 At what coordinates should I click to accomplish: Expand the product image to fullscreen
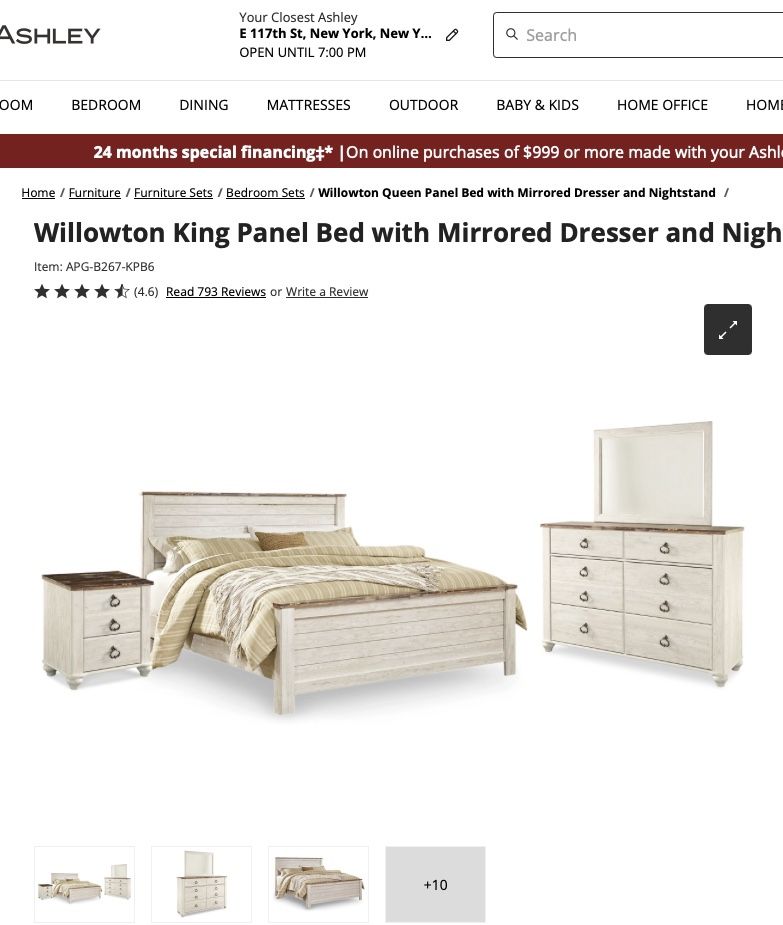pos(728,329)
